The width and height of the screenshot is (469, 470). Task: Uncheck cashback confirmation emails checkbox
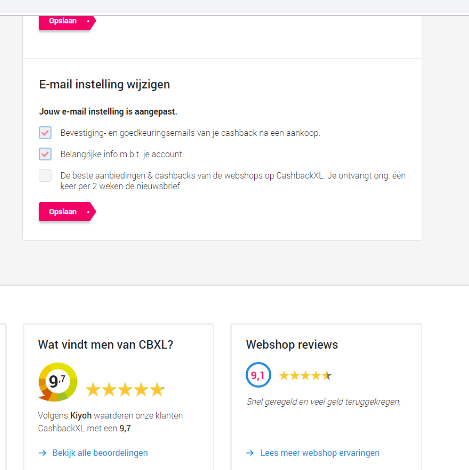[45, 132]
